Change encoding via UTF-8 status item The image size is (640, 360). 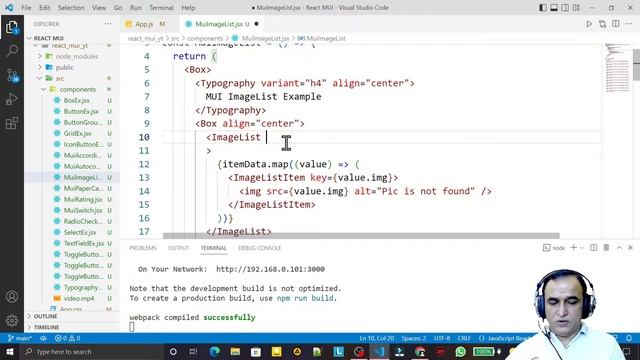[x=442, y=338]
